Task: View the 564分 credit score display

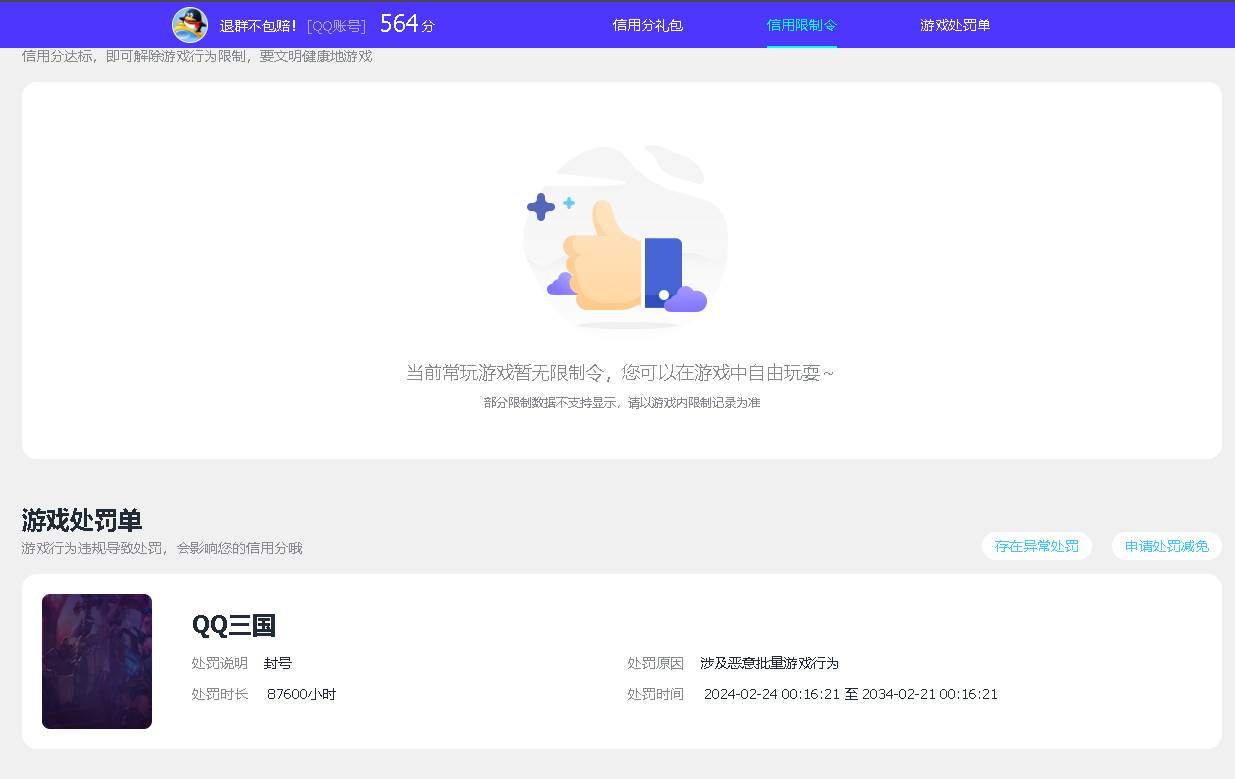Action: click(406, 23)
